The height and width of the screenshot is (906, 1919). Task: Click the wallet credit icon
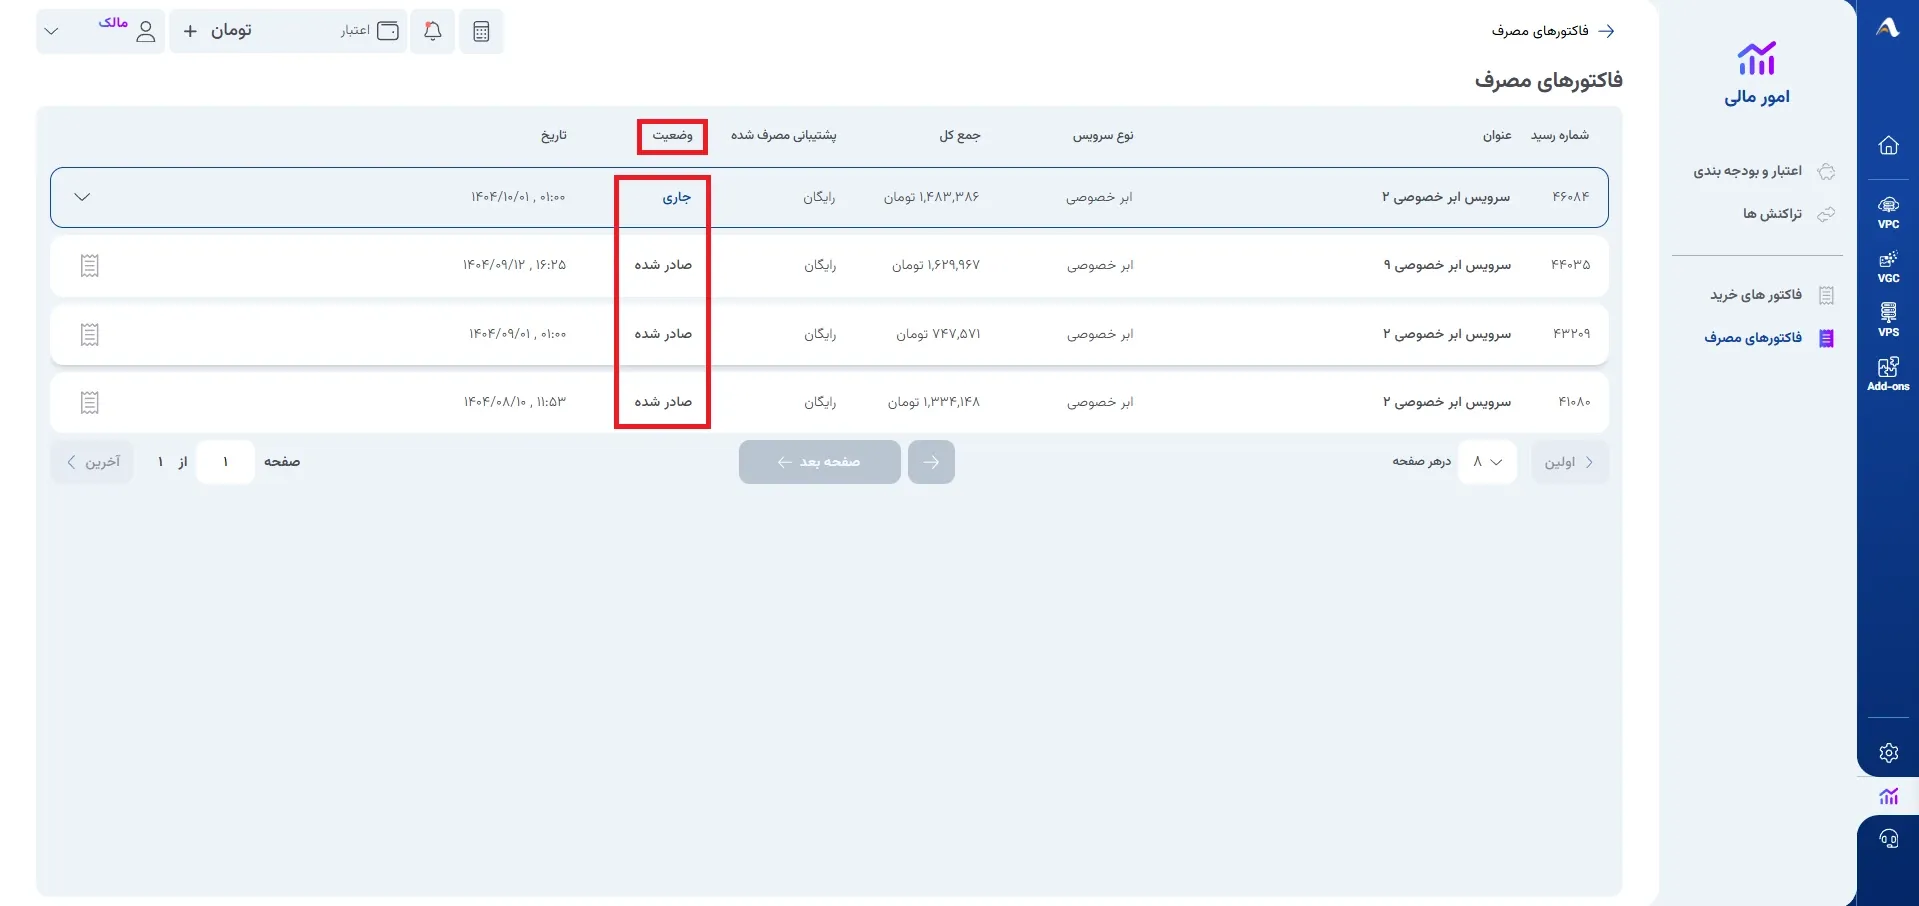pos(388,31)
